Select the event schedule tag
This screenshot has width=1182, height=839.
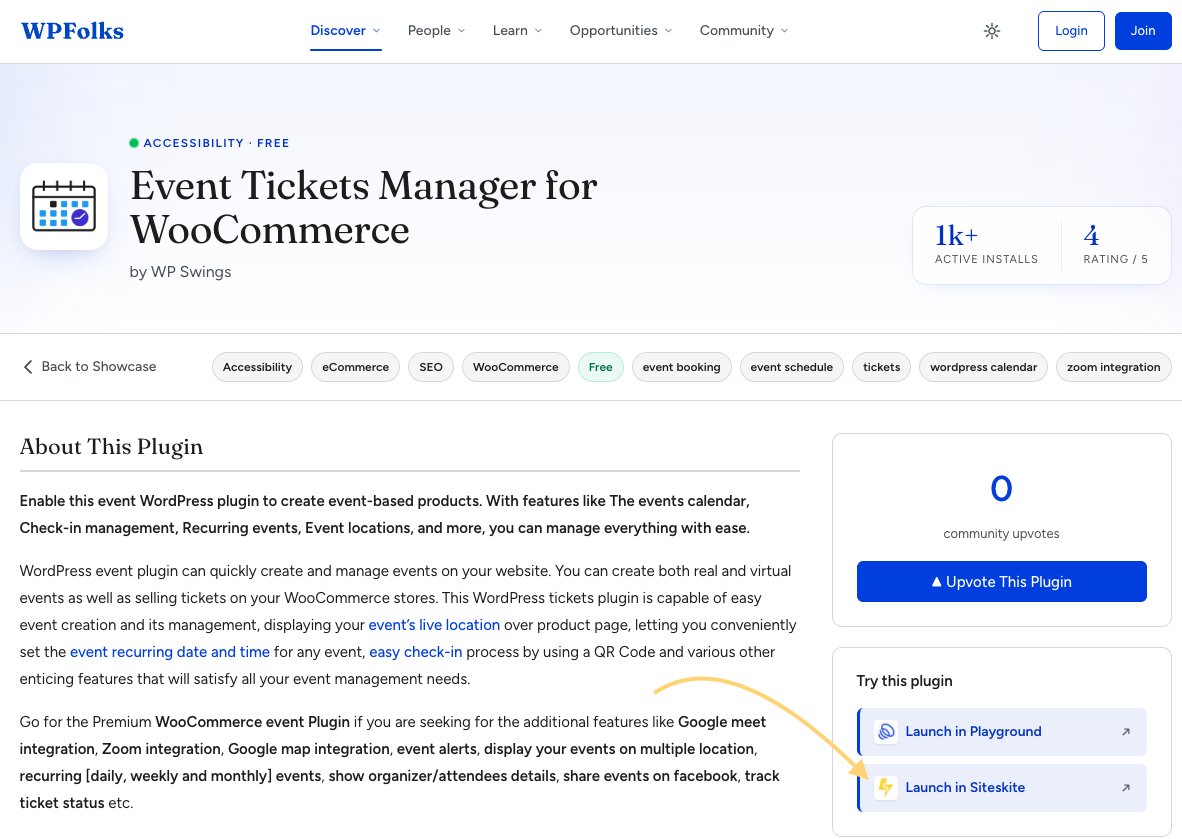pyautogui.click(x=792, y=367)
